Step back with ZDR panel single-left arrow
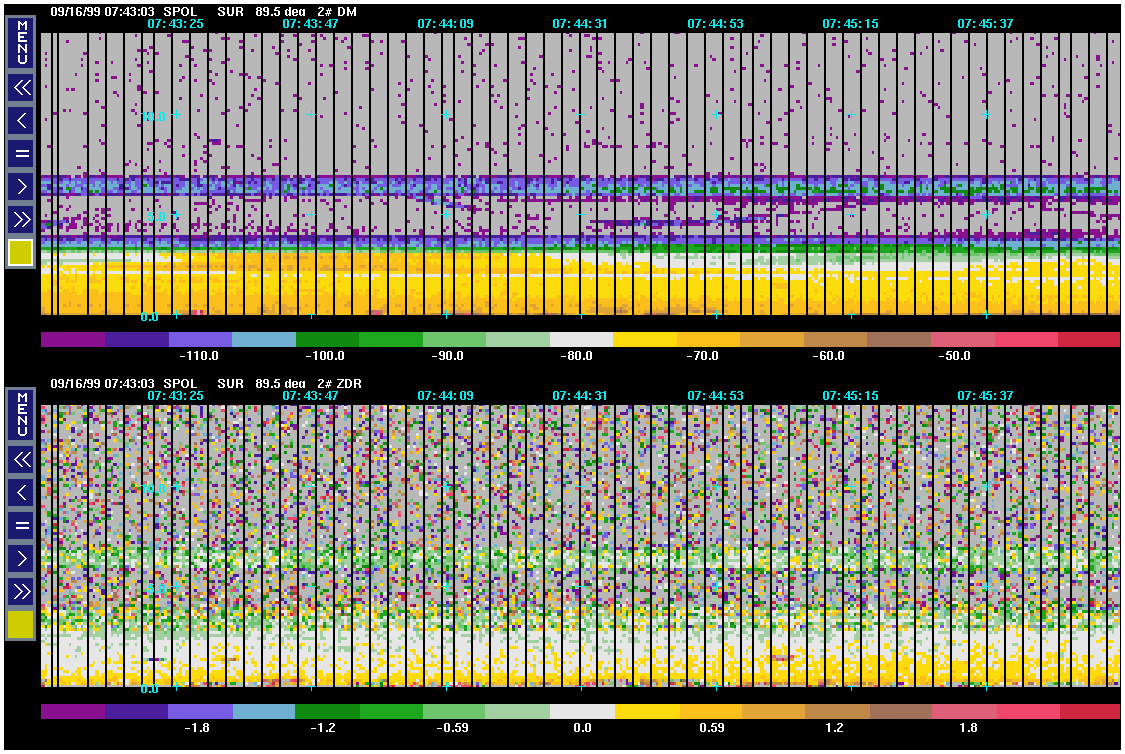The width and height of the screenshot is (1125, 754). pos(22,492)
